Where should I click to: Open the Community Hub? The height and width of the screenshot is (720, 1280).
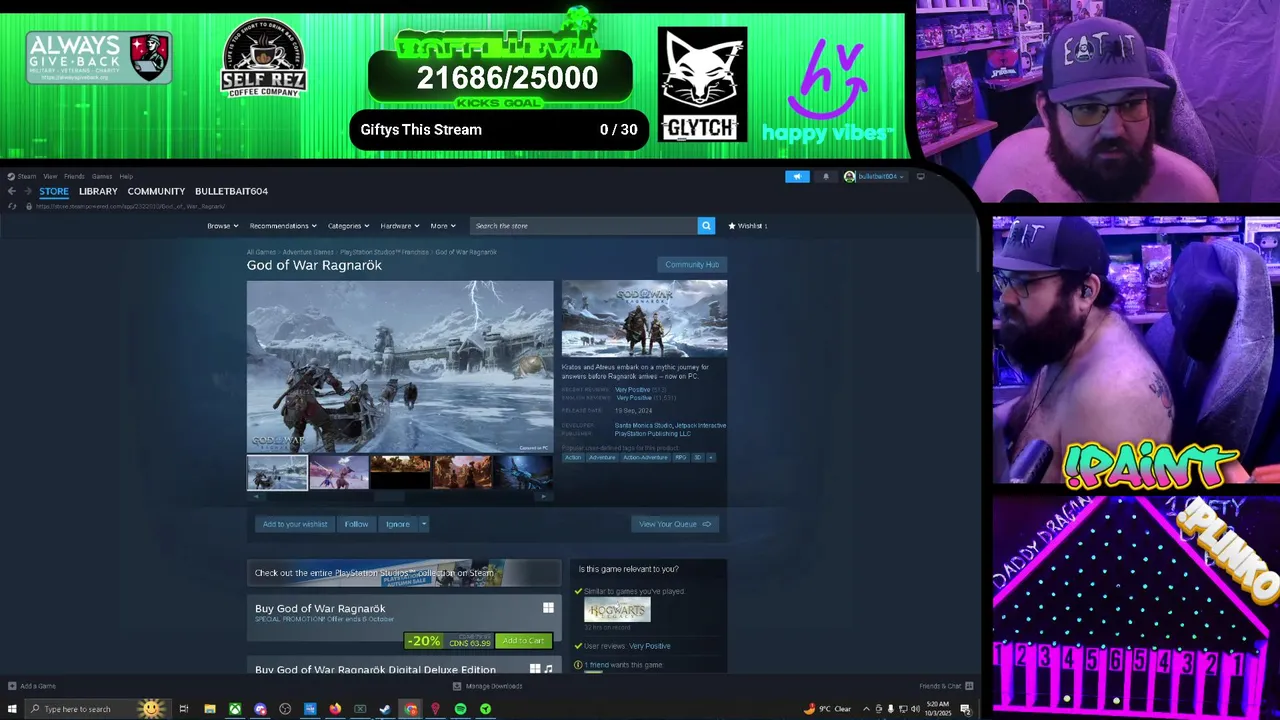point(692,265)
